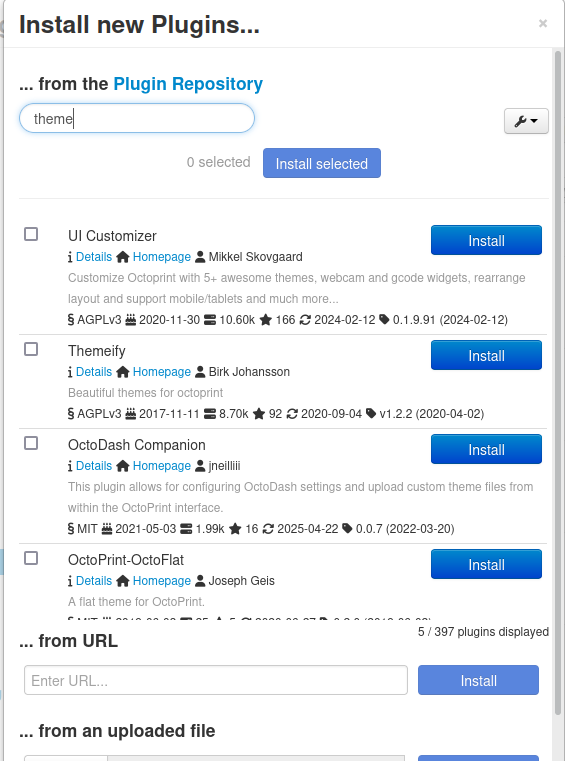565x761 pixels.
Task: Click home icon beside UI Customizer Homepage
Action: pyautogui.click(x=123, y=257)
